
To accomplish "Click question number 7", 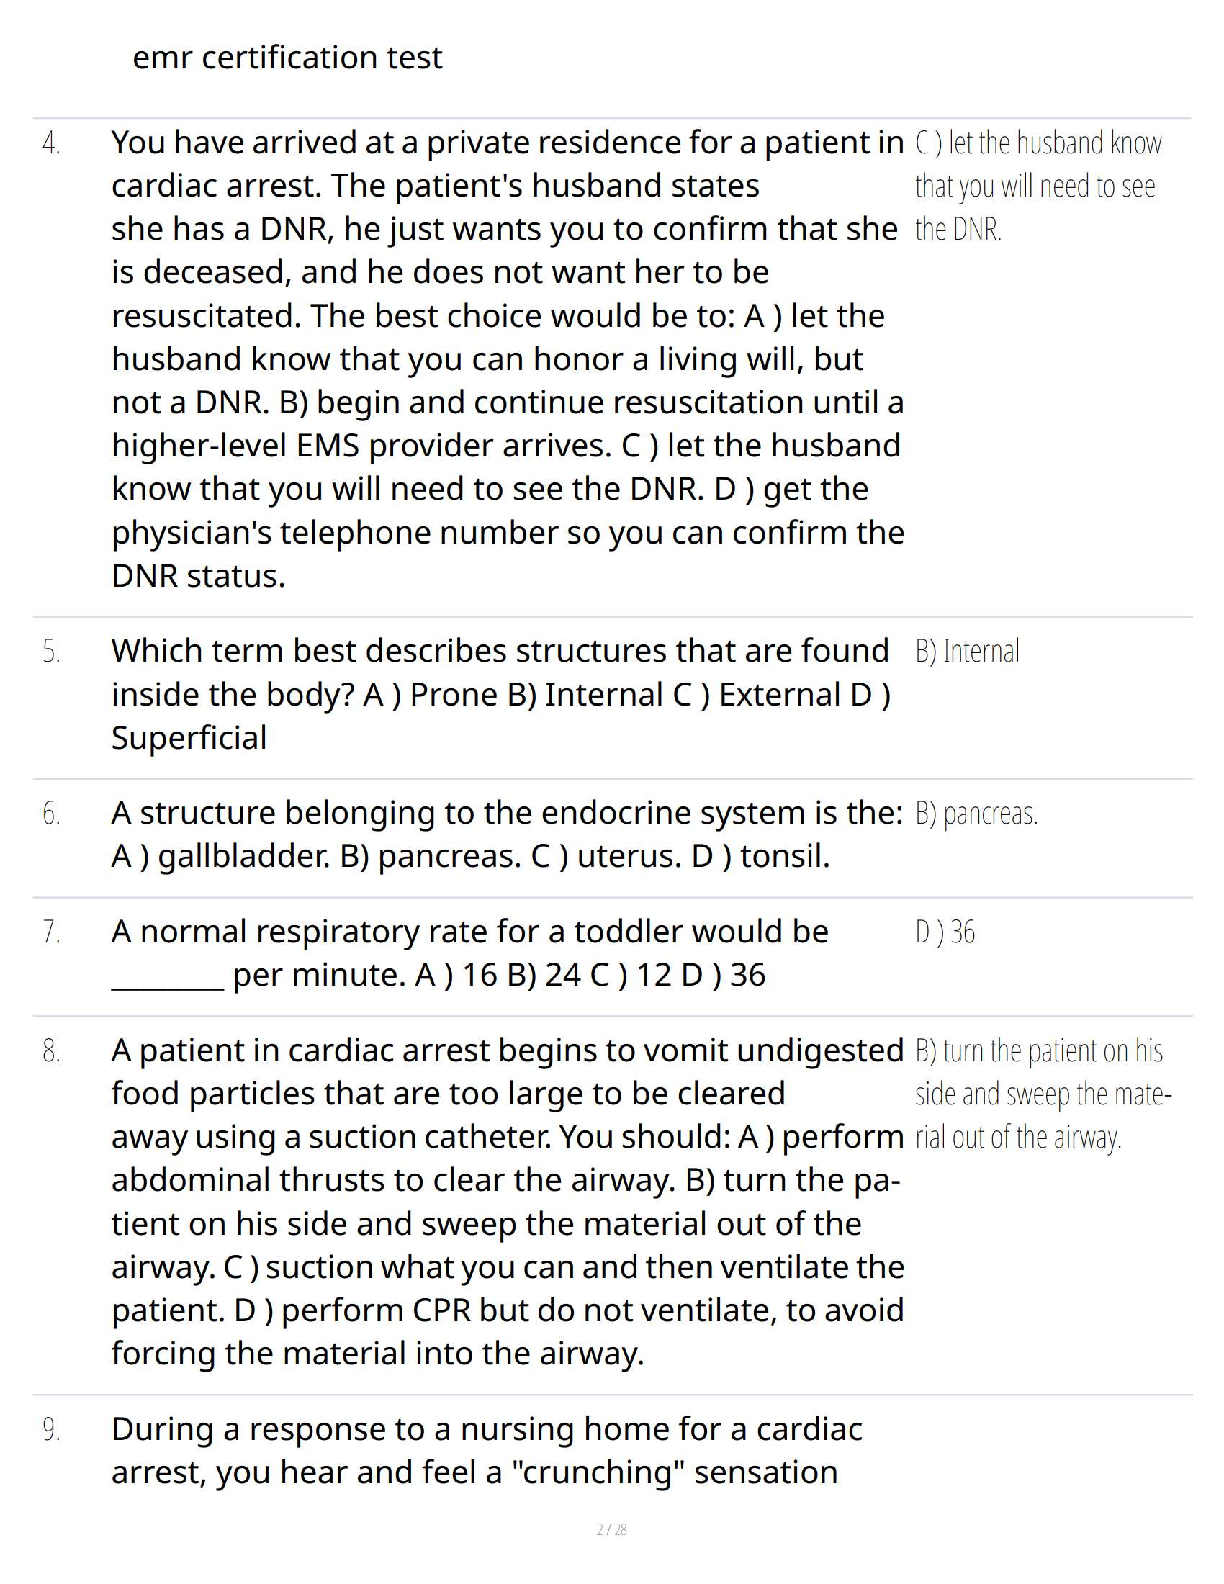I will coord(52,933).
